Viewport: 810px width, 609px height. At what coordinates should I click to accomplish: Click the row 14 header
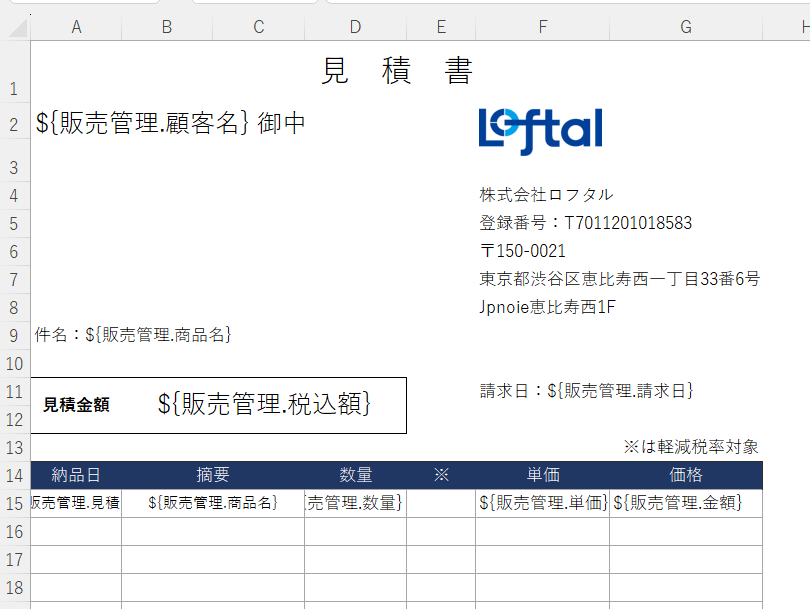click(x=14, y=475)
